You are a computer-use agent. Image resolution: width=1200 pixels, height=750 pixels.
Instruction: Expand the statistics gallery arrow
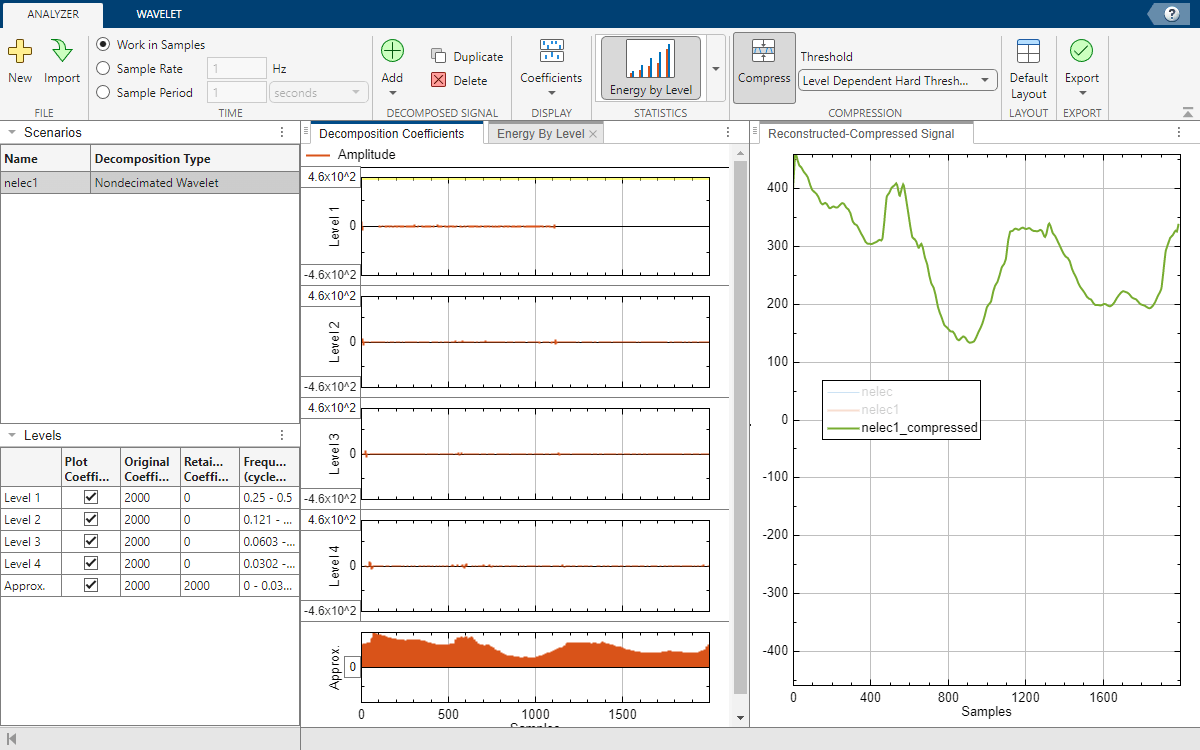tap(715, 69)
